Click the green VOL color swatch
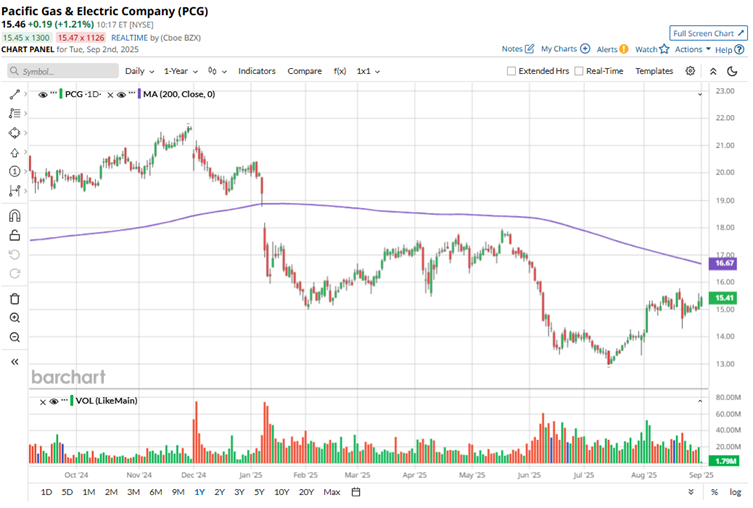Viewport: 753px width, 508px height. (x=72, y=400)
